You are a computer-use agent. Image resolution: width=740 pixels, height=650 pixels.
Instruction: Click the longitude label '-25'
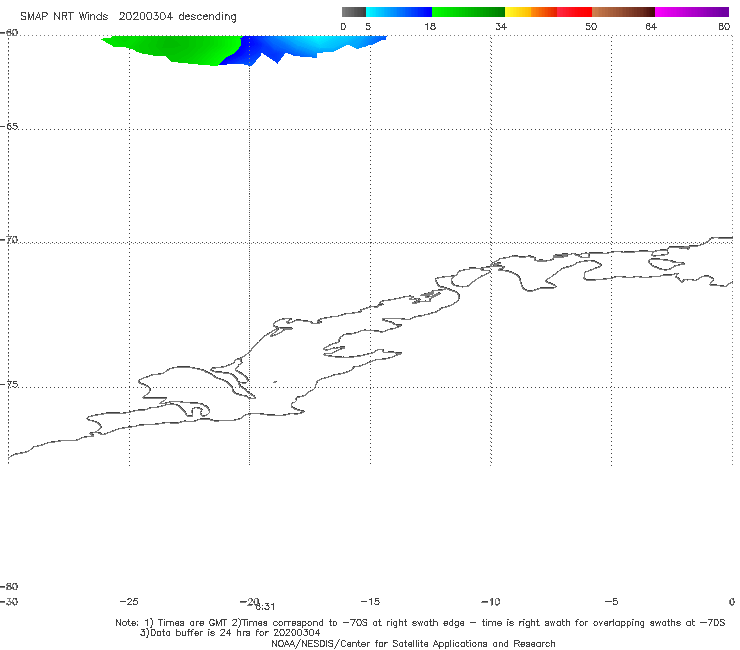pyautogui.click(x=129, y=601)
